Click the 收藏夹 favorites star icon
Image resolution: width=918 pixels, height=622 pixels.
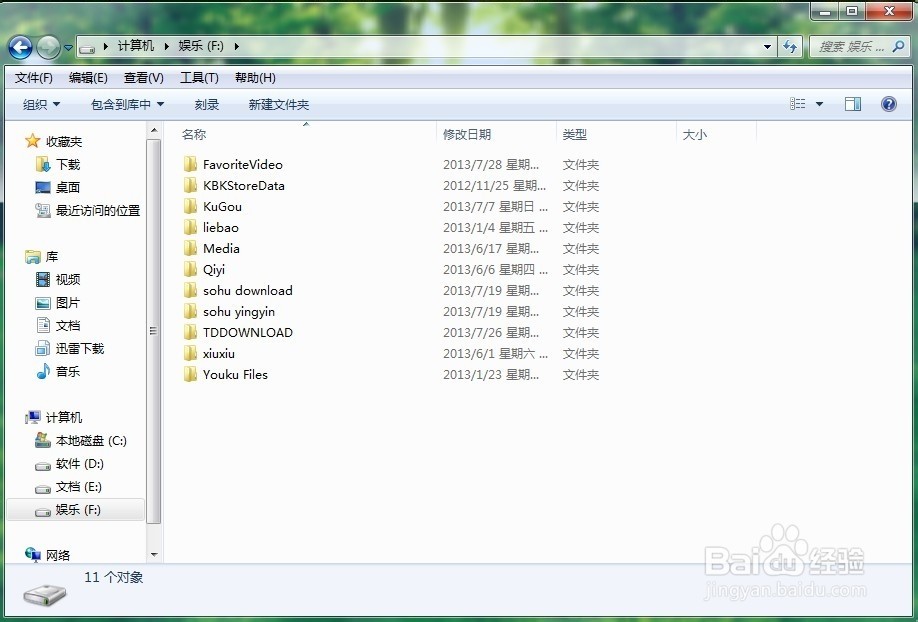[x=31, y=141]
